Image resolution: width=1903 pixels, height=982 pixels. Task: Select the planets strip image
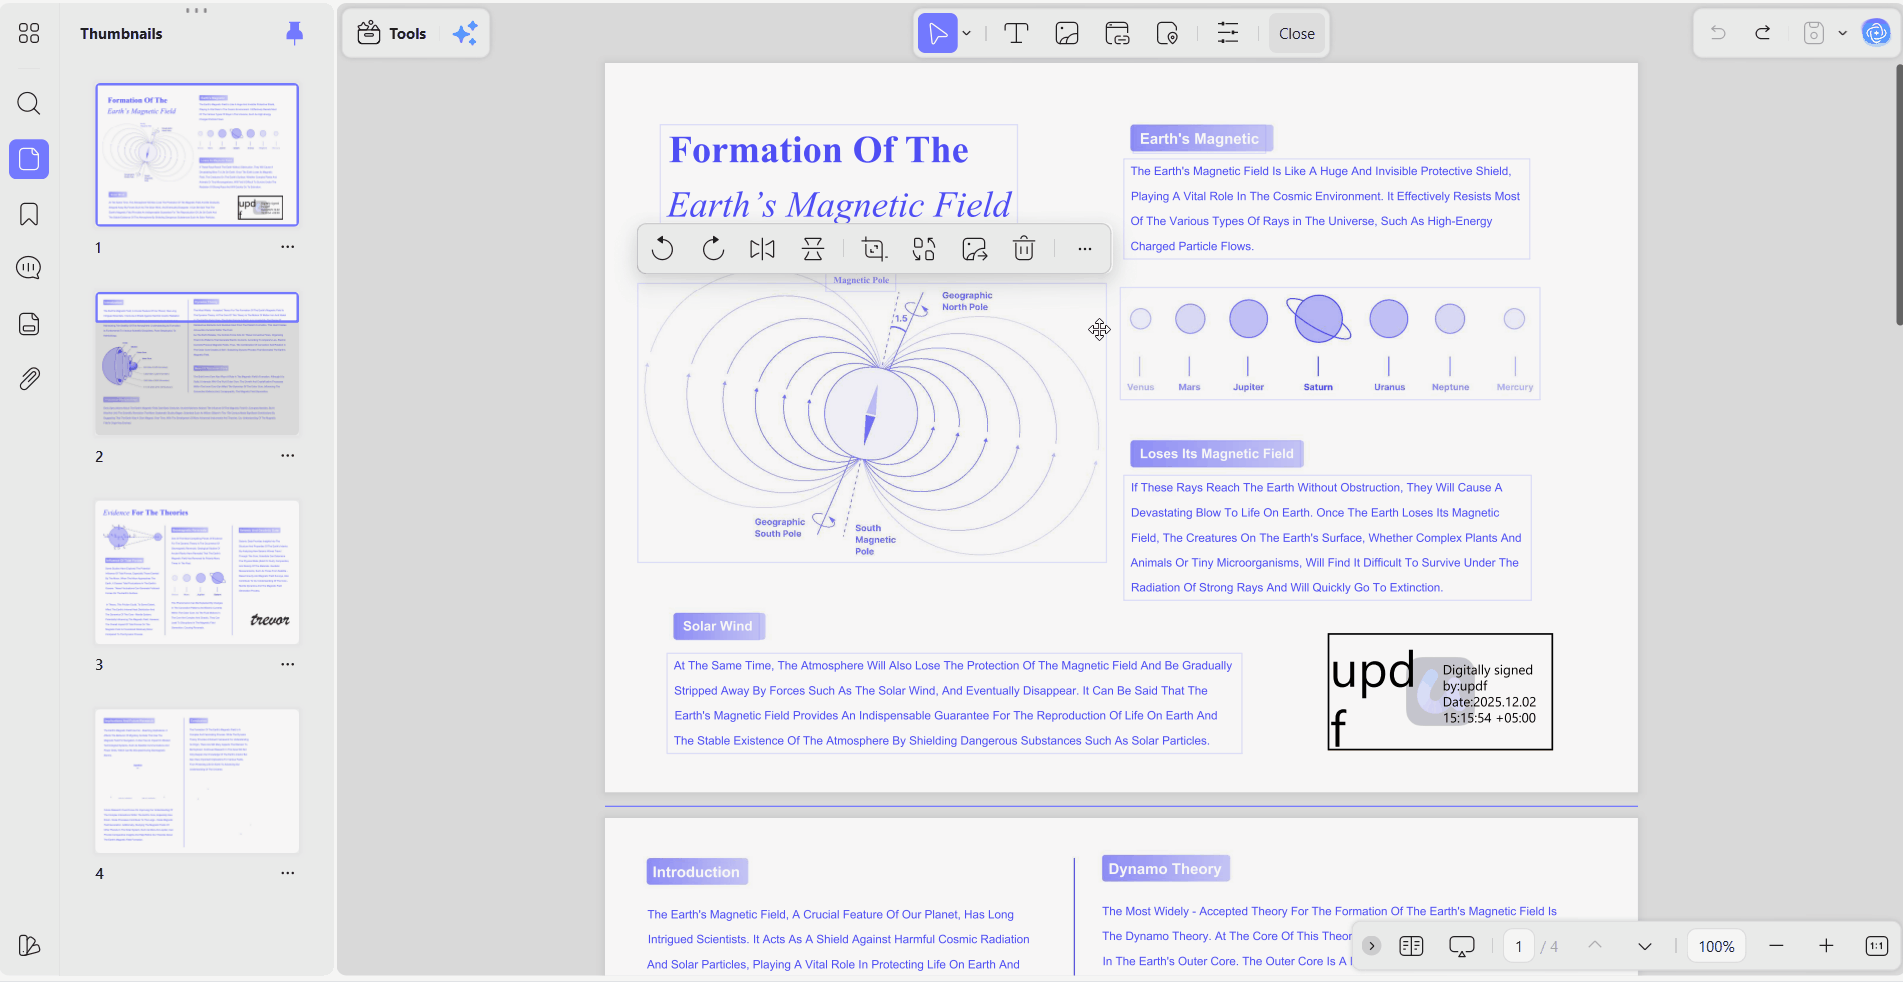point(1330,344)
